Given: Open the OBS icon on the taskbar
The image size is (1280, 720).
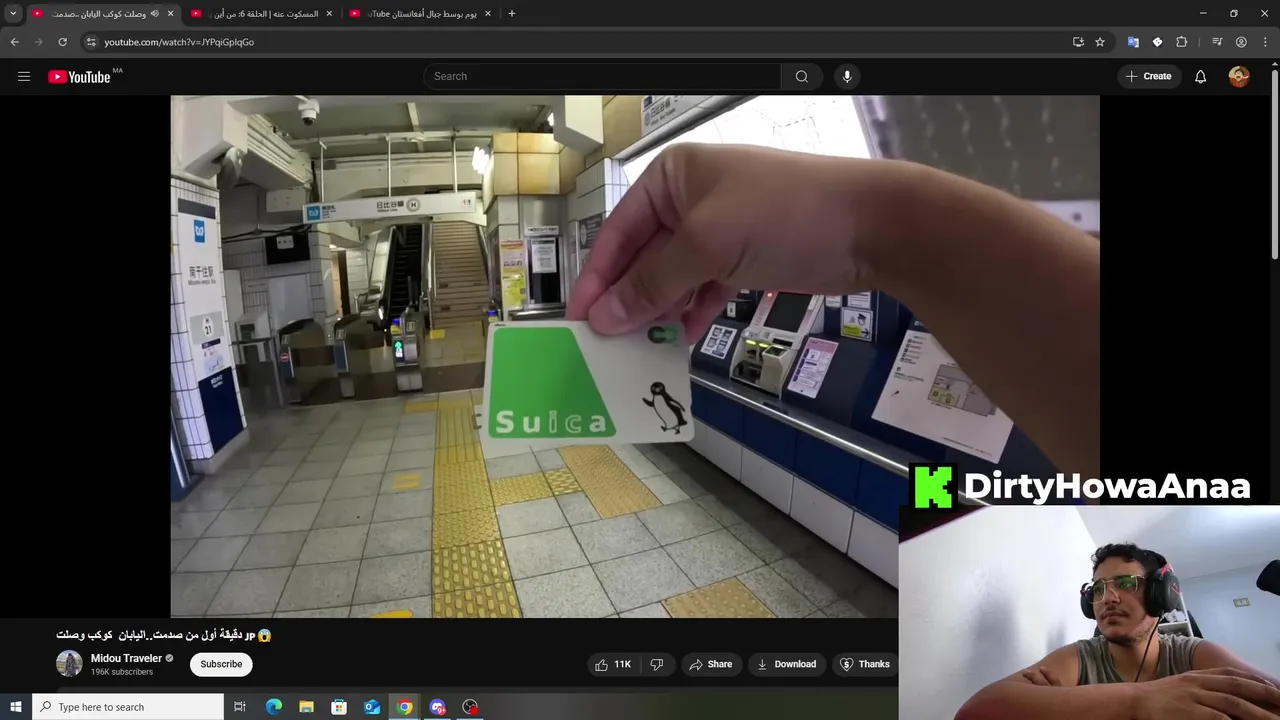Looking at the screenshot, I should point(470,707).
